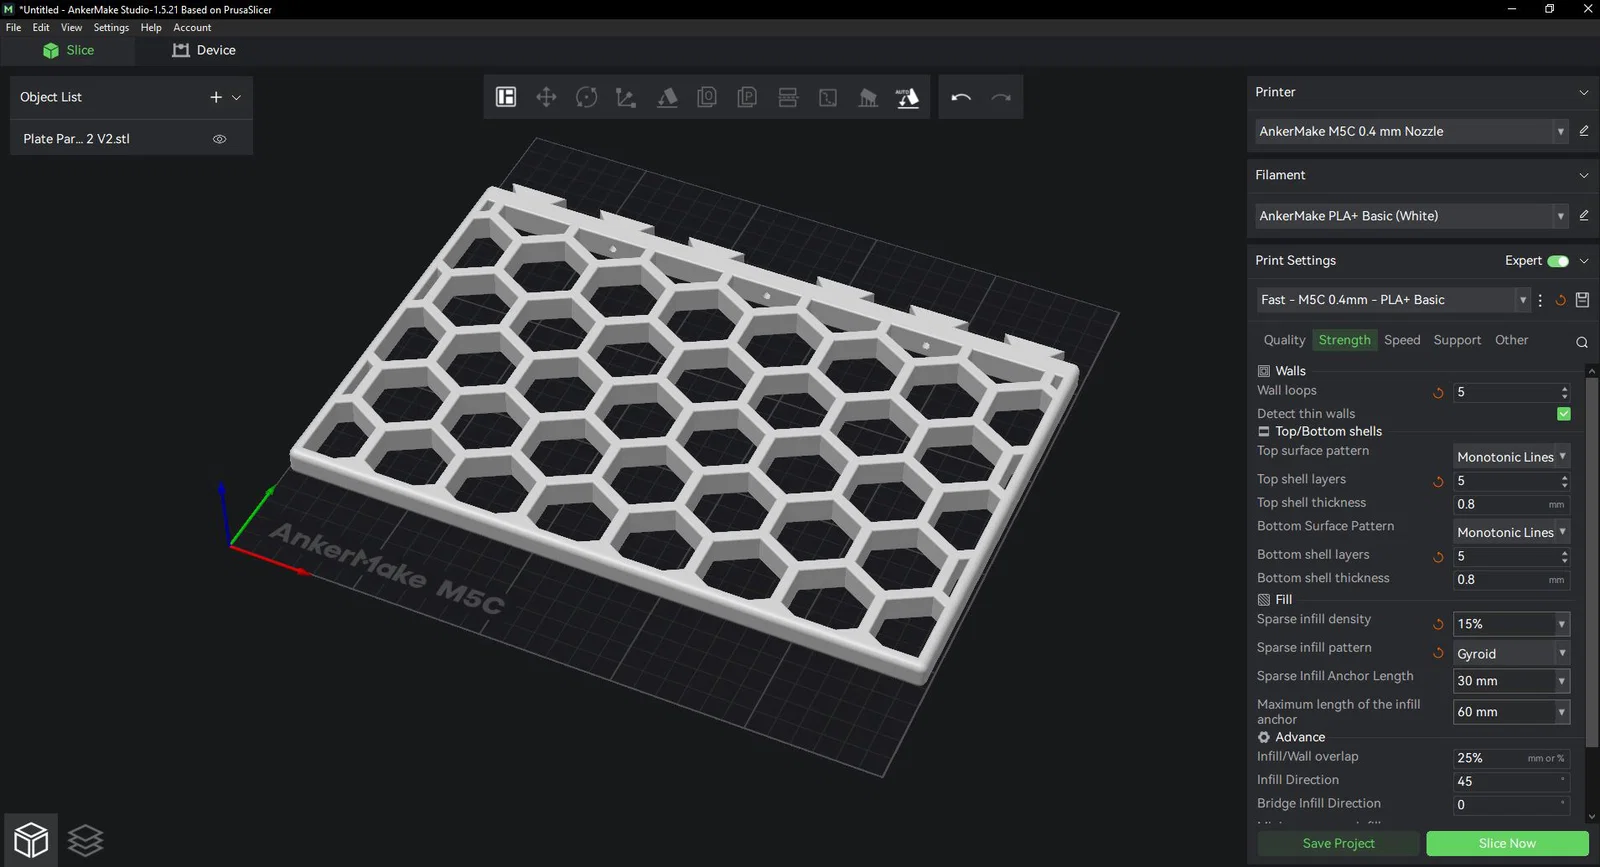
Task: Toggle Expert mode switch
Action: point(1558,261)
